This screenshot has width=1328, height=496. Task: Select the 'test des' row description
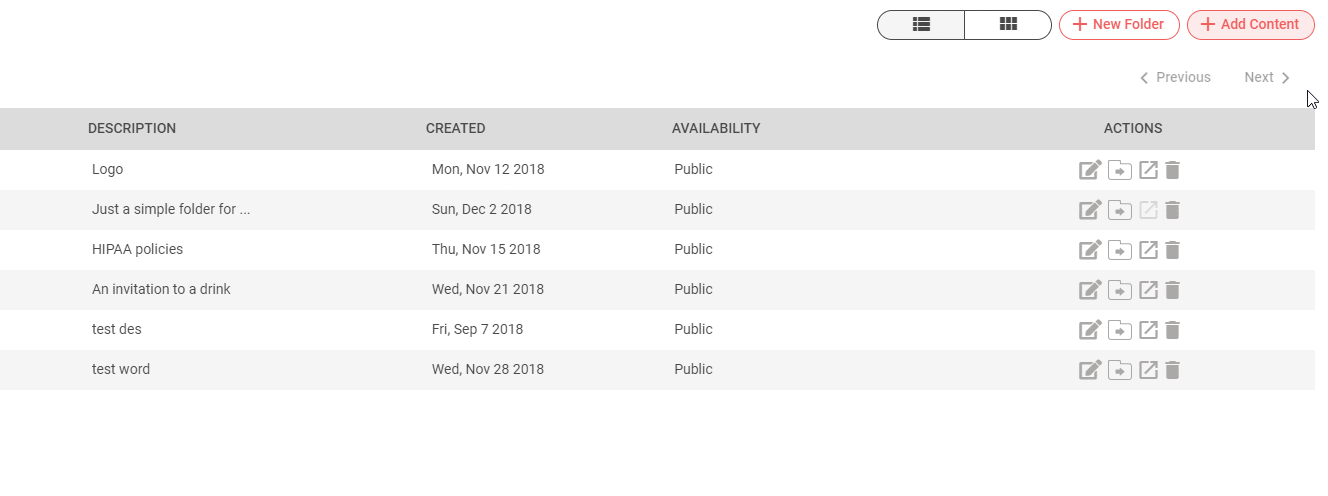point(117,329)
